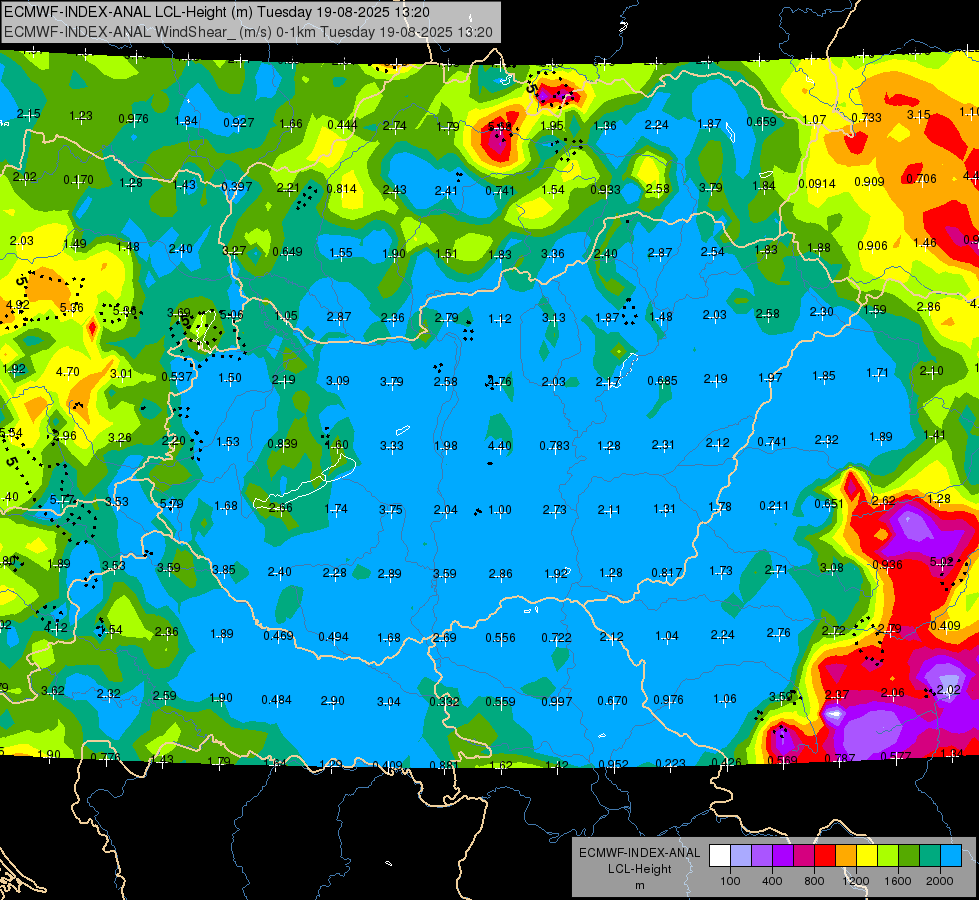Select the orange legend swatch above 1200
The height and width of the screenshot is (900, 979).
point(846,856)
